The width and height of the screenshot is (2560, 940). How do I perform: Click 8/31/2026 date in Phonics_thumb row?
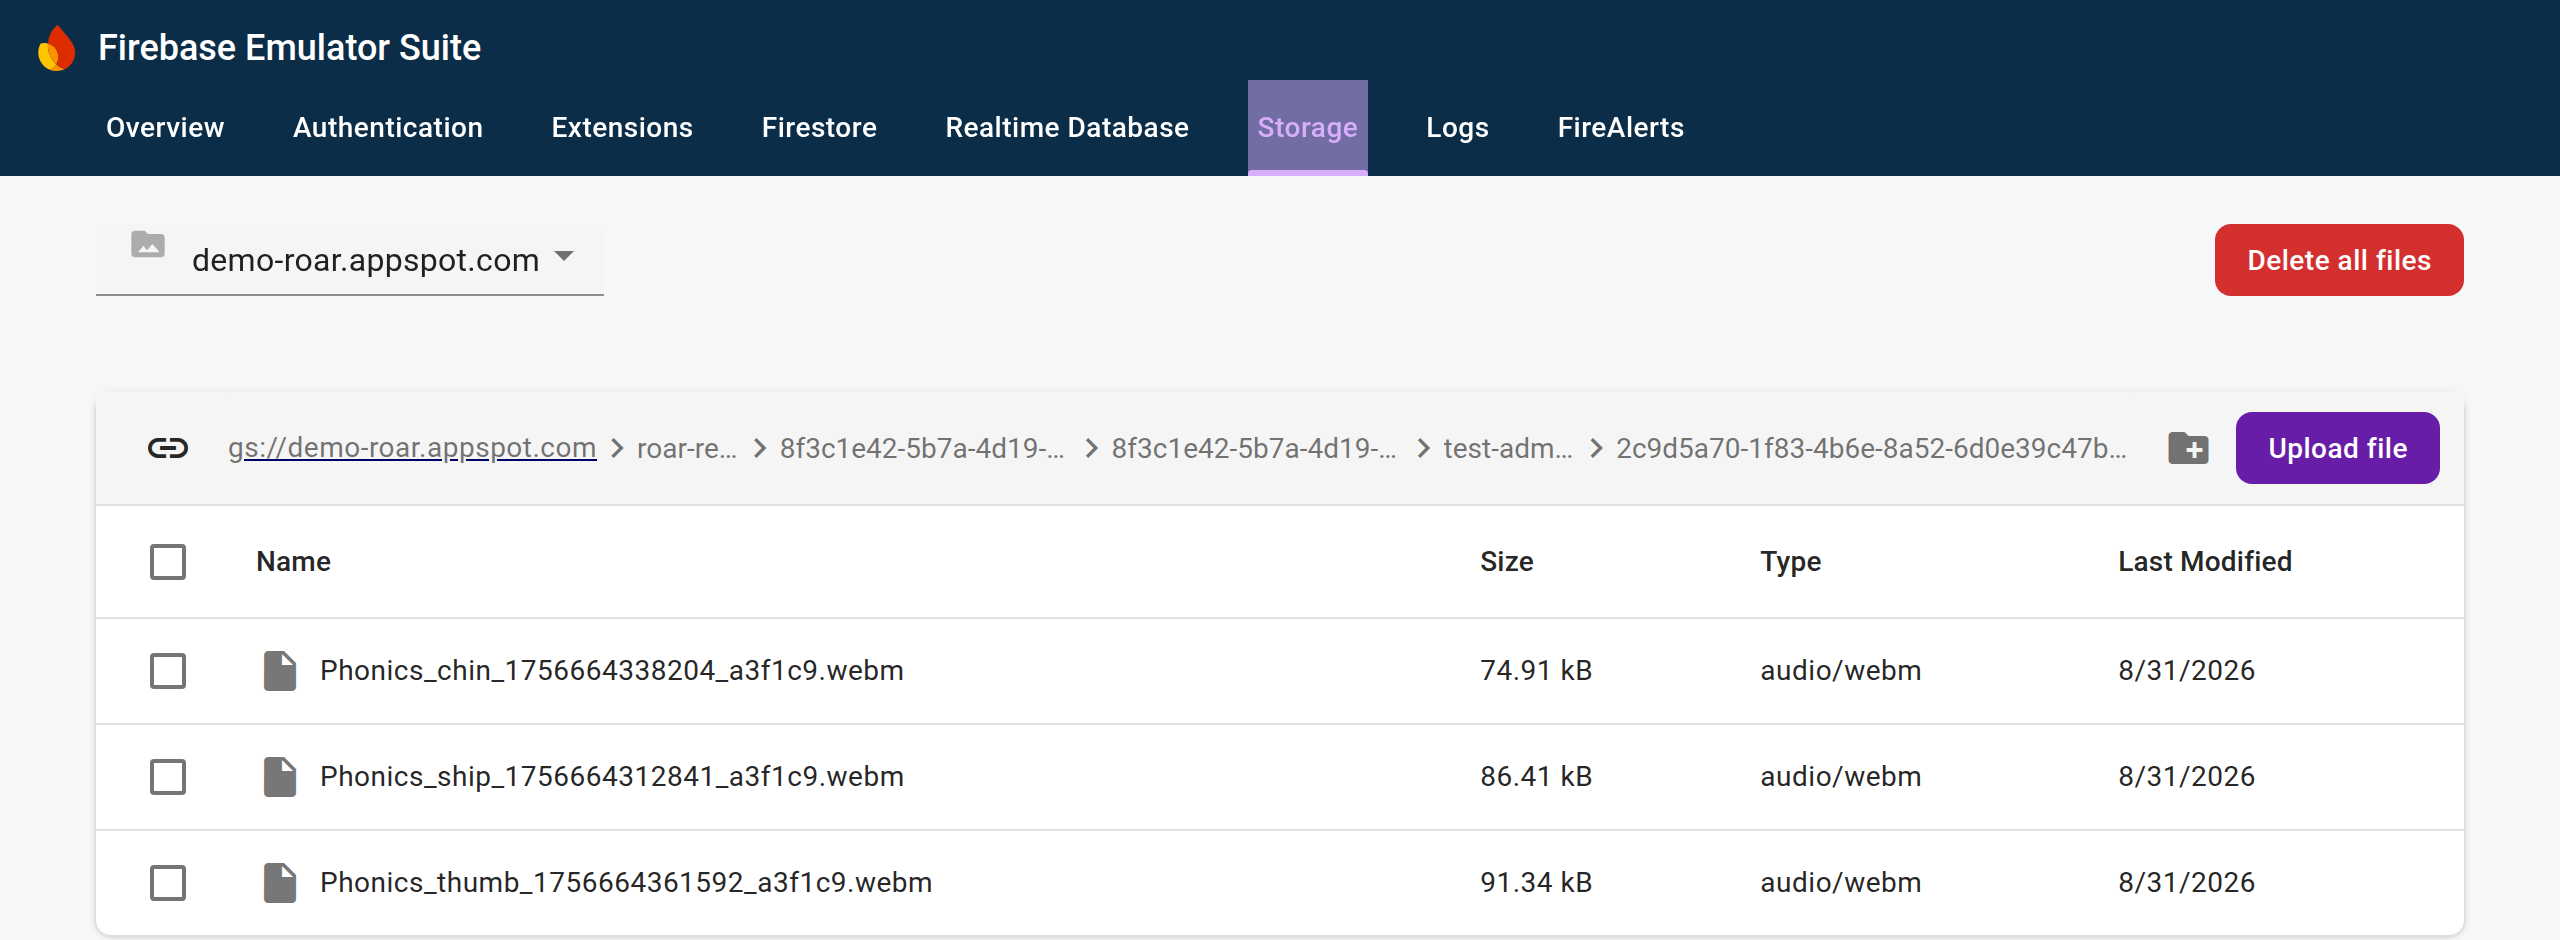tap(2187, 883)
